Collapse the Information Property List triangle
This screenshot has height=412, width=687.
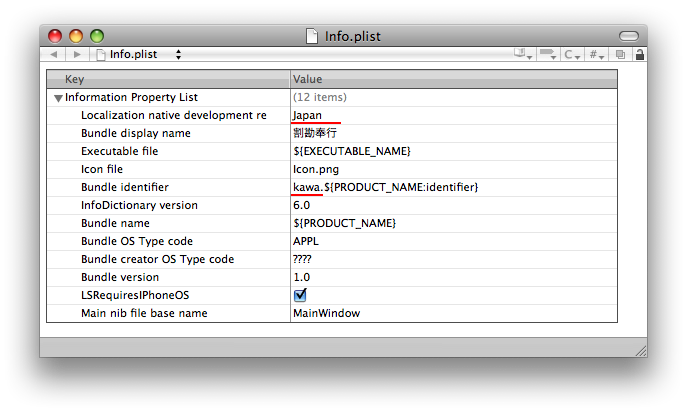58,98
